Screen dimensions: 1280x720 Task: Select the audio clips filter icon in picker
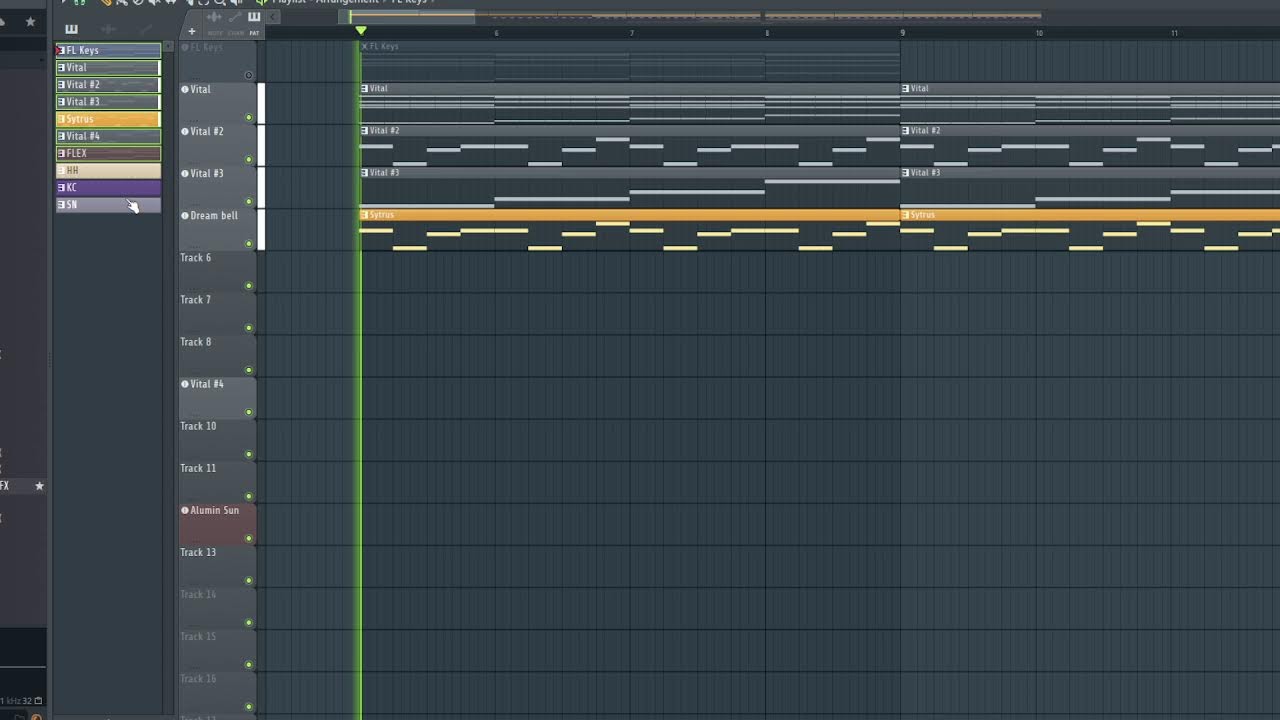coord(109,29)
